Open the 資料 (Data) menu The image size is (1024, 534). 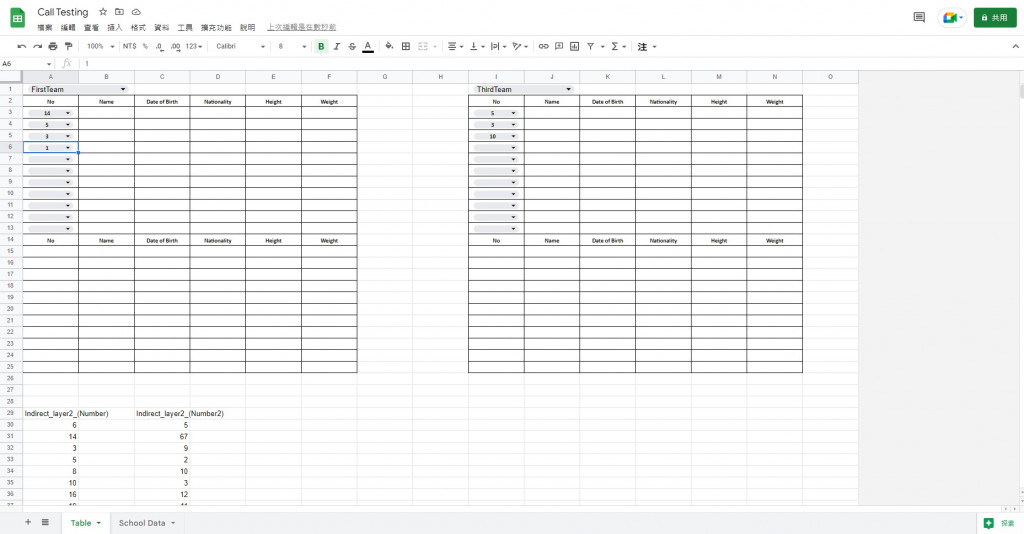pyautogui.click(x=162, y=27)
